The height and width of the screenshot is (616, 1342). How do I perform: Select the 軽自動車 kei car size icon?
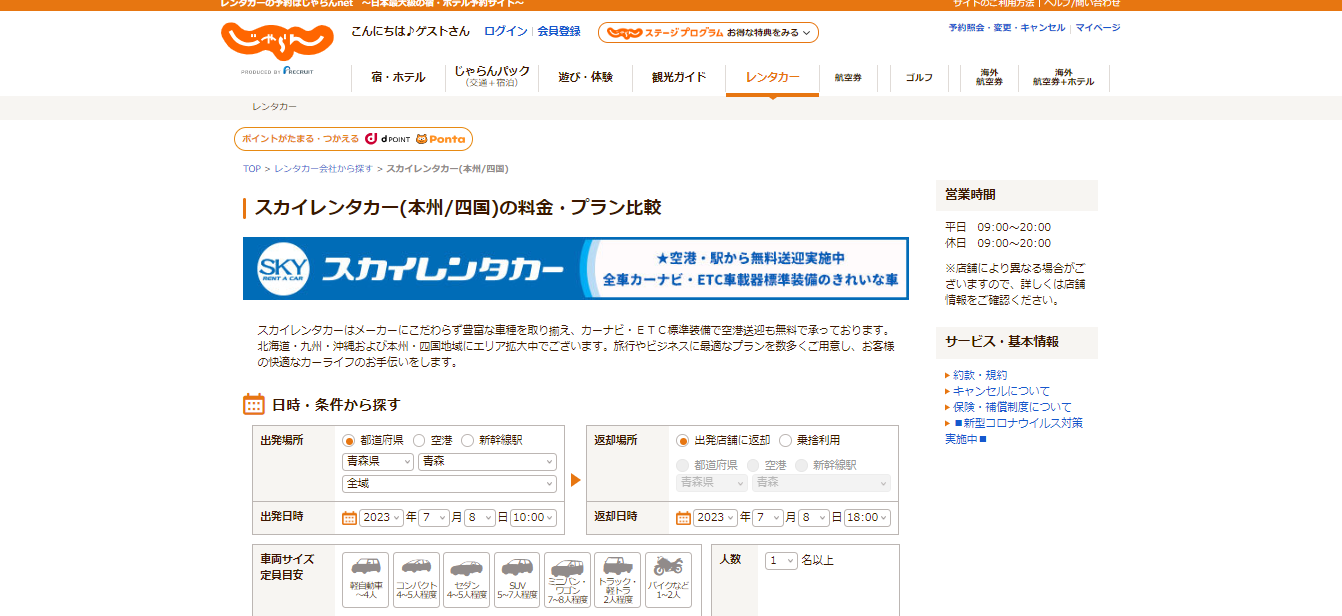tap(365, 579)
